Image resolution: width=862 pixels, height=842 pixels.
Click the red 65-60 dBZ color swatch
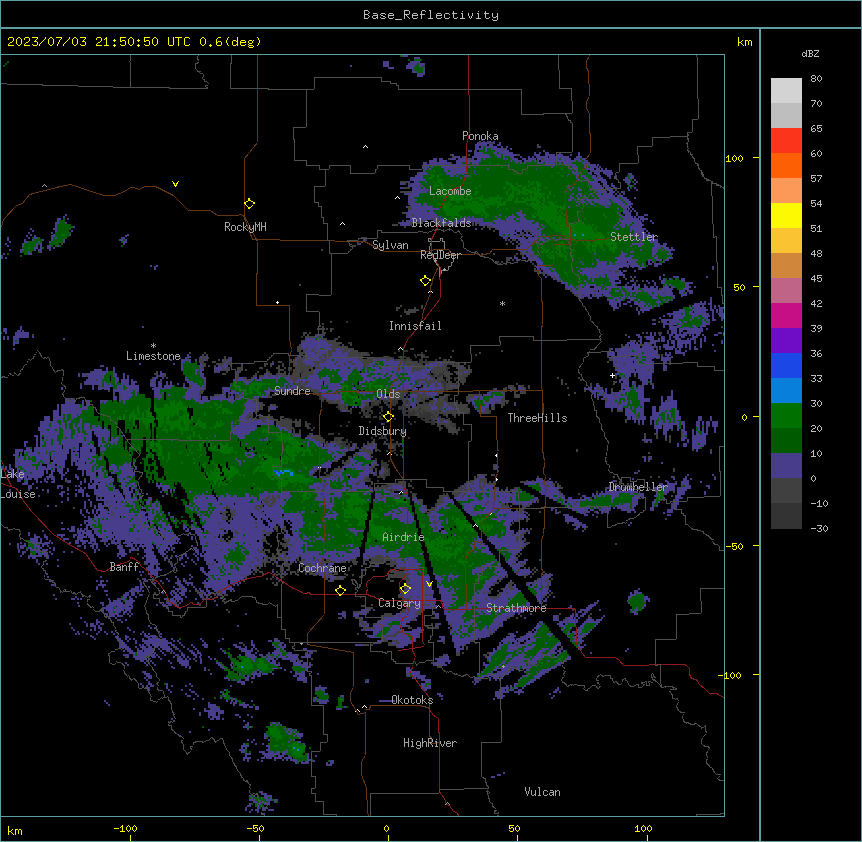[x=786, y=141]
